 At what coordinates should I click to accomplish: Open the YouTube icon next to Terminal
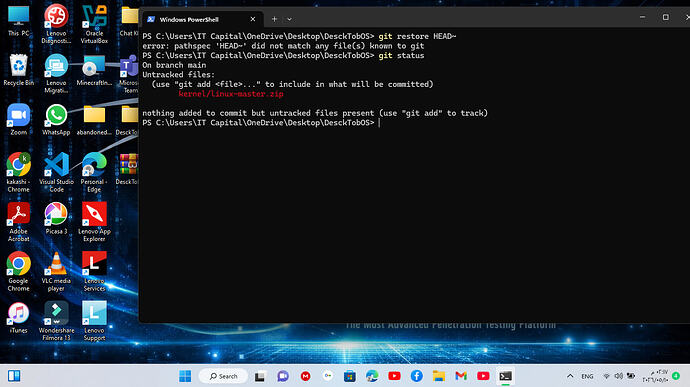[x=483, y=376]
